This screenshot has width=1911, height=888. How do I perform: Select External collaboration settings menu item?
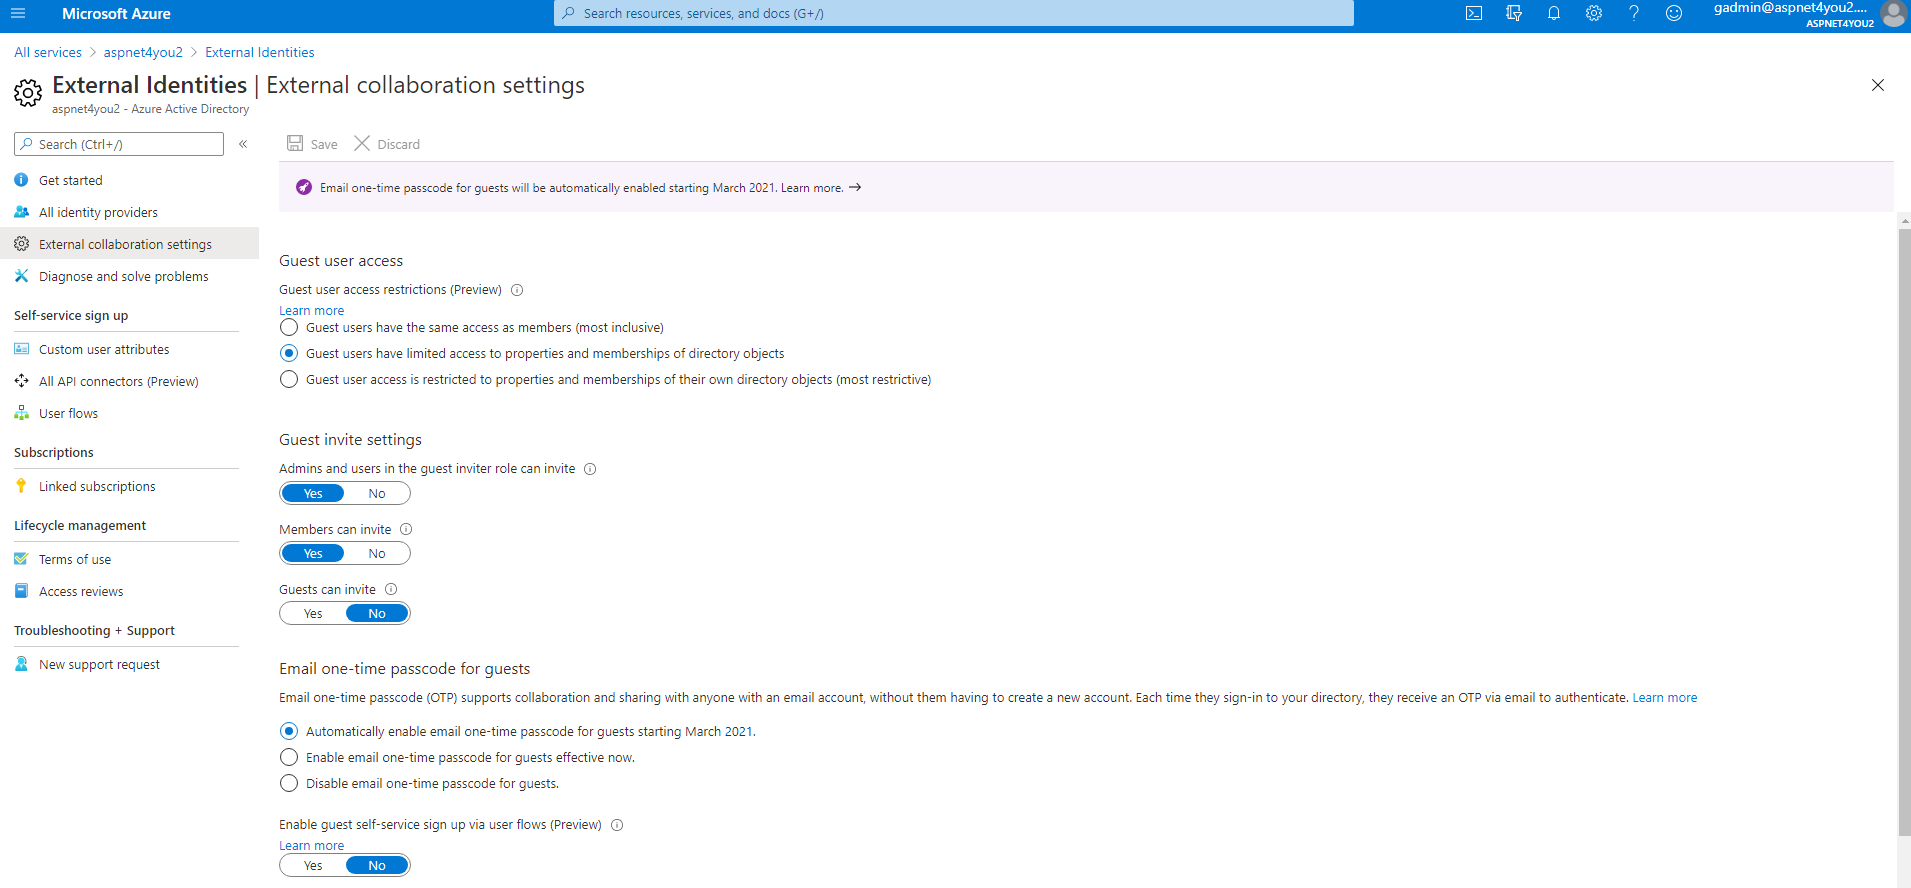(129, 244)
